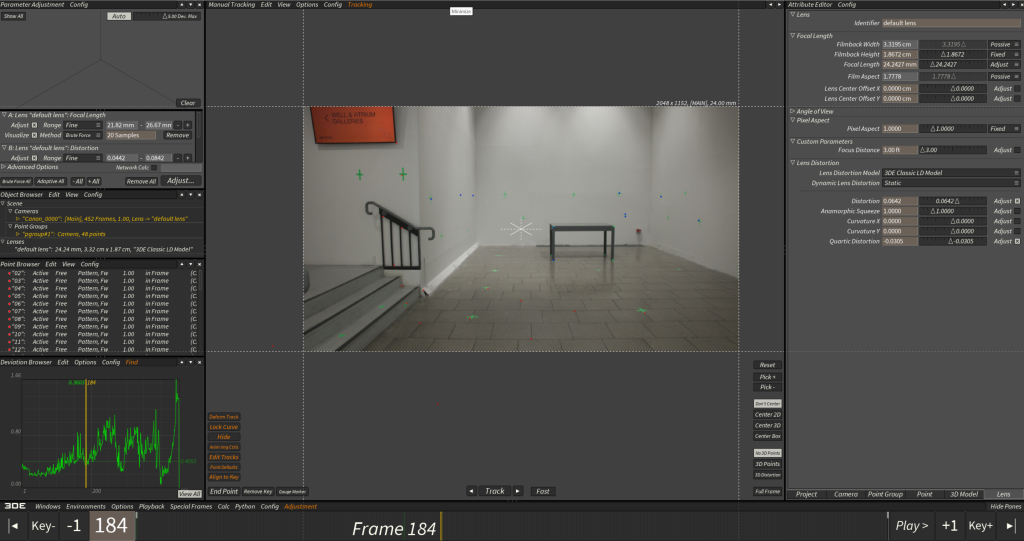Enable Adjust for Lens Center Offset X

[x=1017, y=88]
